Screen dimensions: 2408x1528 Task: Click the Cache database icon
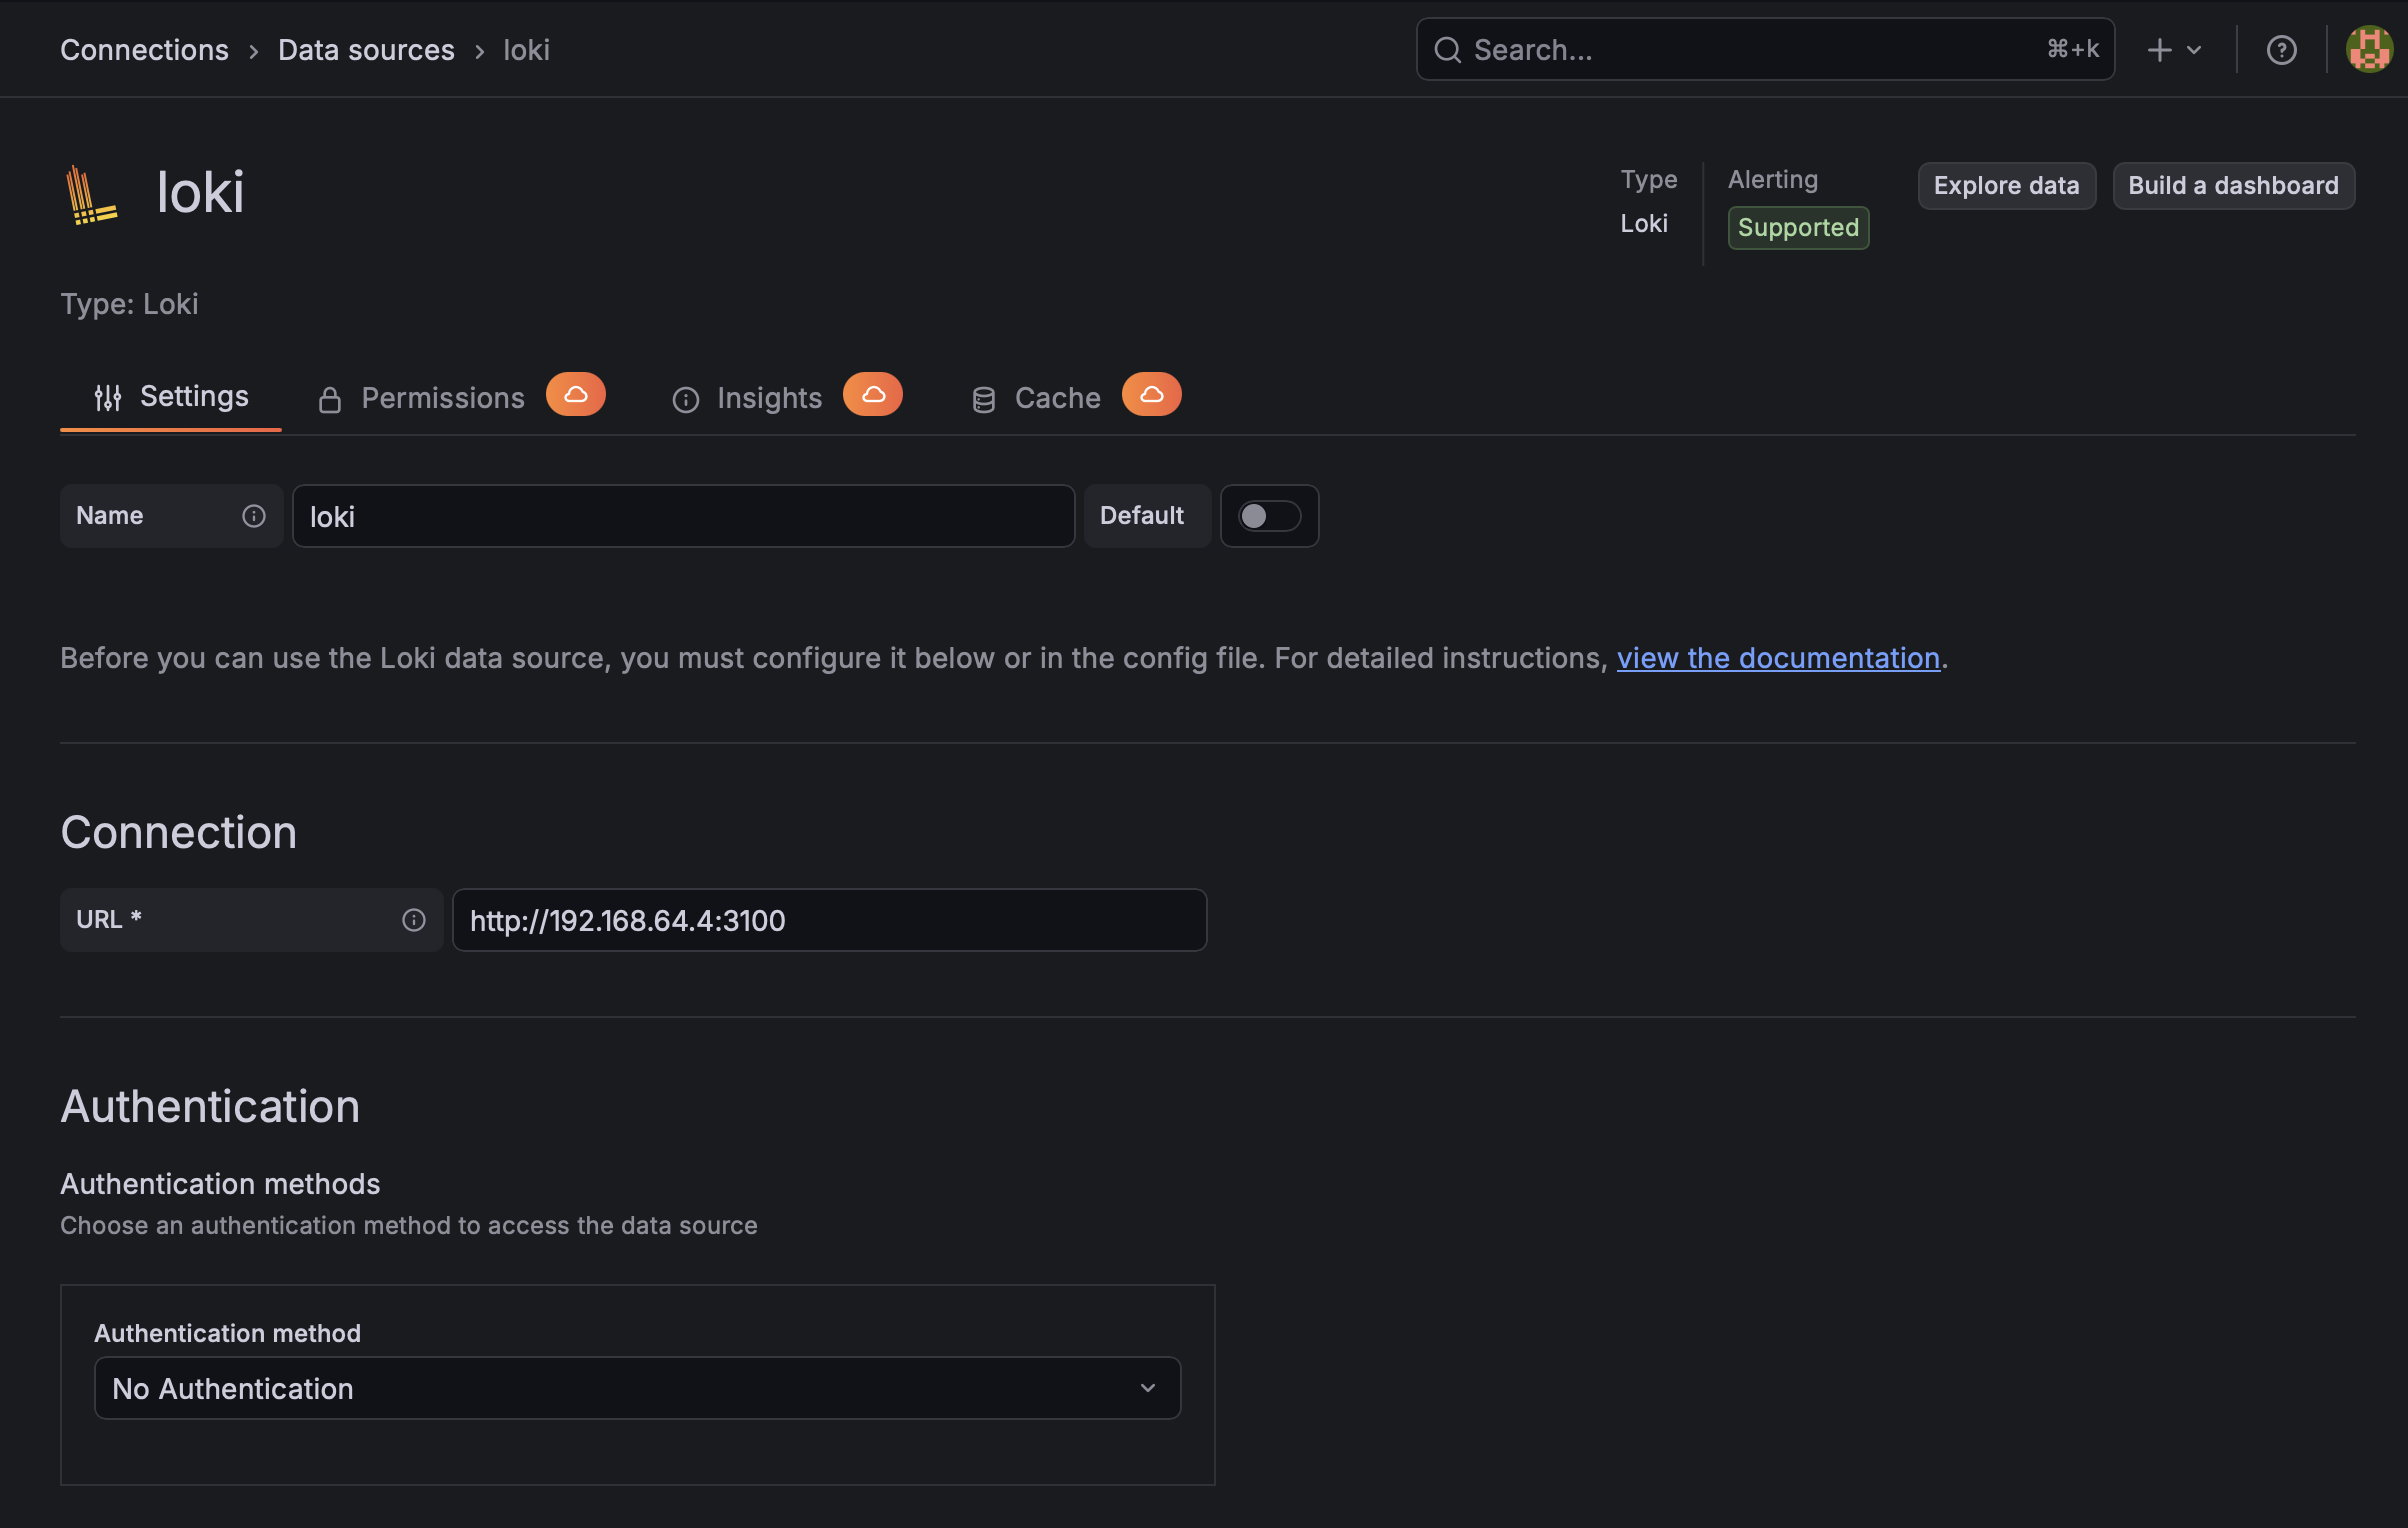tap(984, 400)
